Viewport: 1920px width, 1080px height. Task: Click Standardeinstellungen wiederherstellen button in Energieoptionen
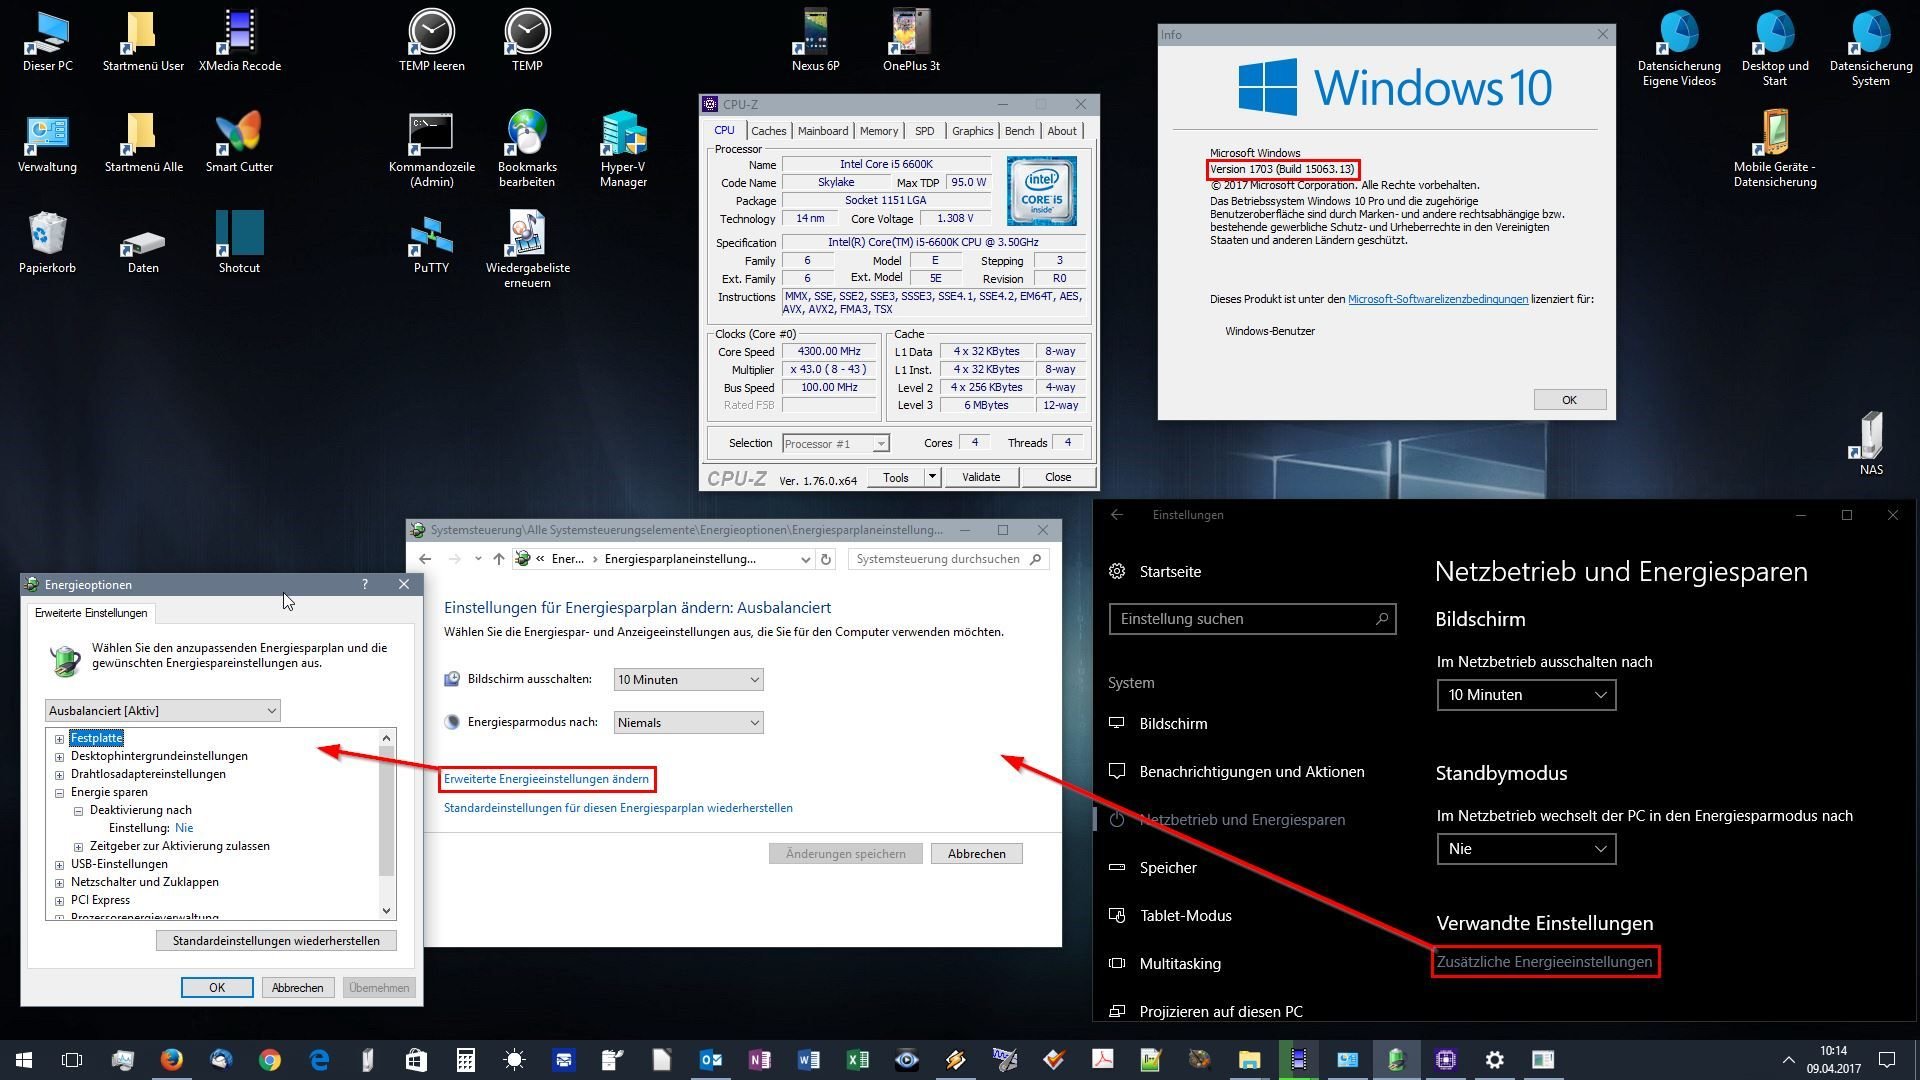pyautogui.click(x=276, y=941)
